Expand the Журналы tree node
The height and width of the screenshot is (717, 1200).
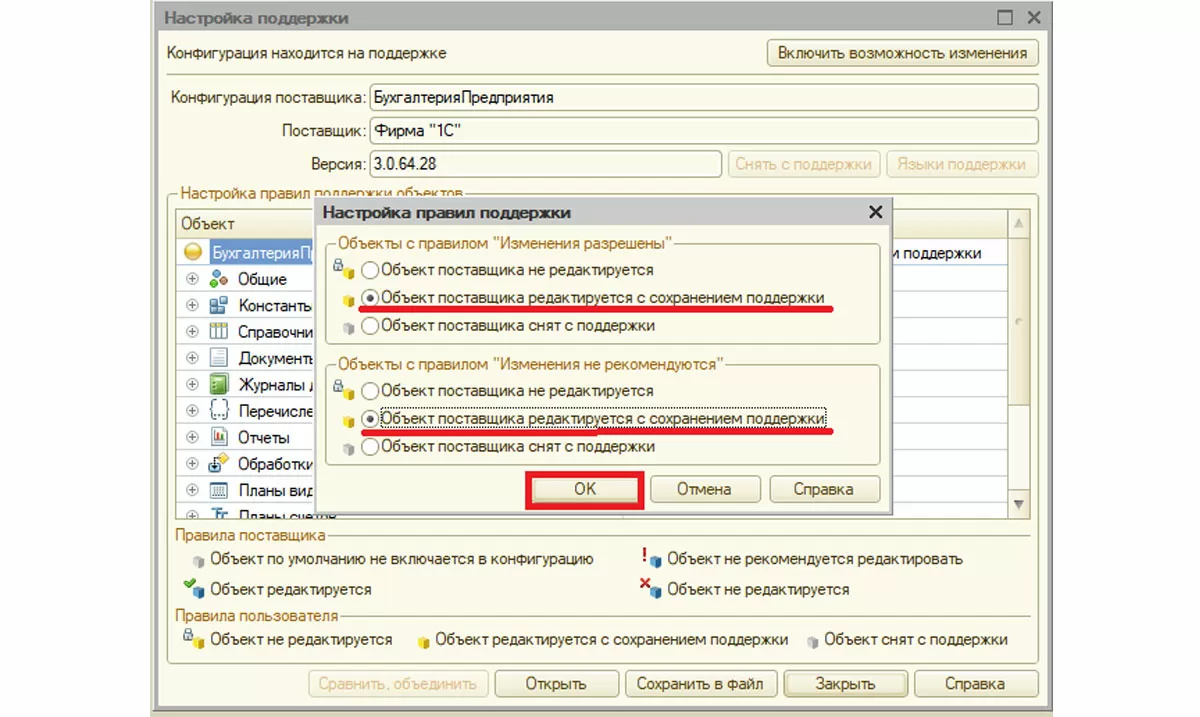click(x=193, y=384)
